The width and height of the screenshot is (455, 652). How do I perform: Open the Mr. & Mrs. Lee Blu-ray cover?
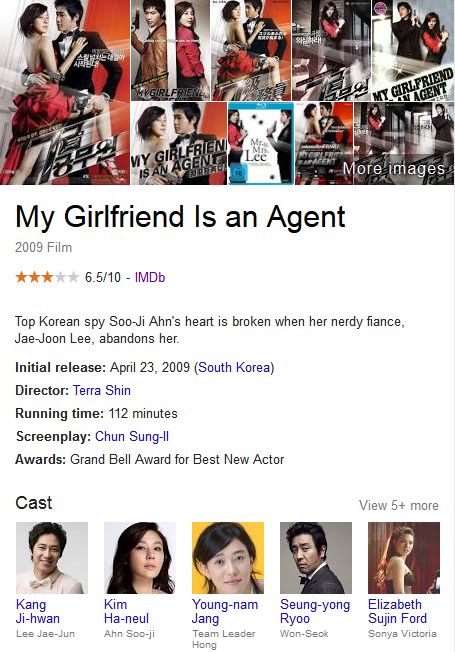[261, 143]
